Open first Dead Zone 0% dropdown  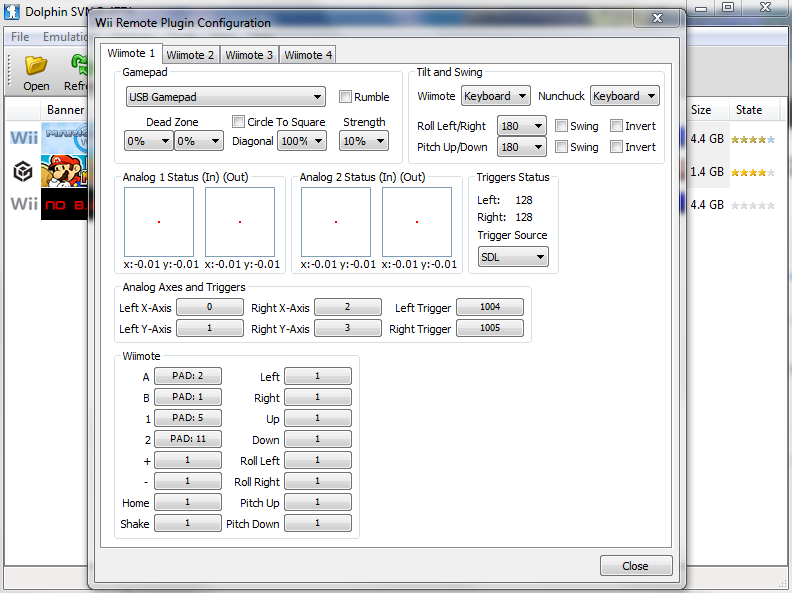tap(148, 141)
